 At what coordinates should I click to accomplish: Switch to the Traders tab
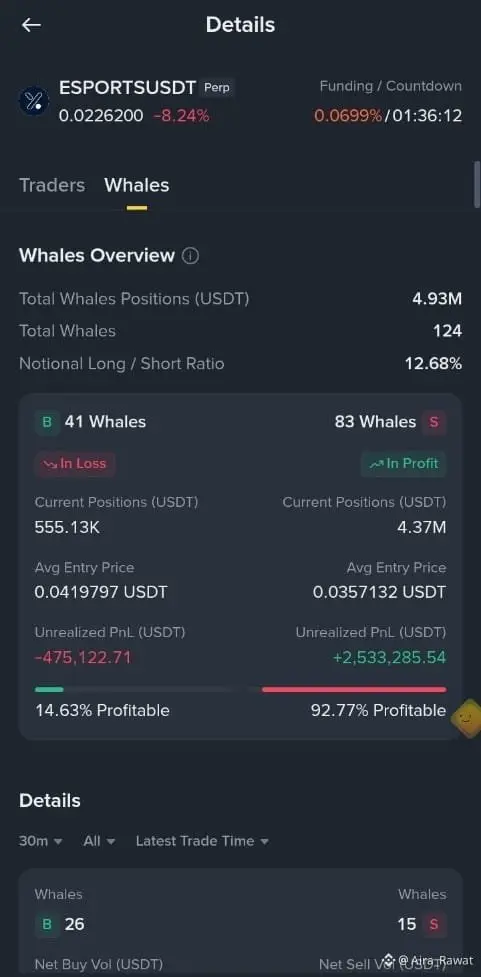click(x=52, y=185)
